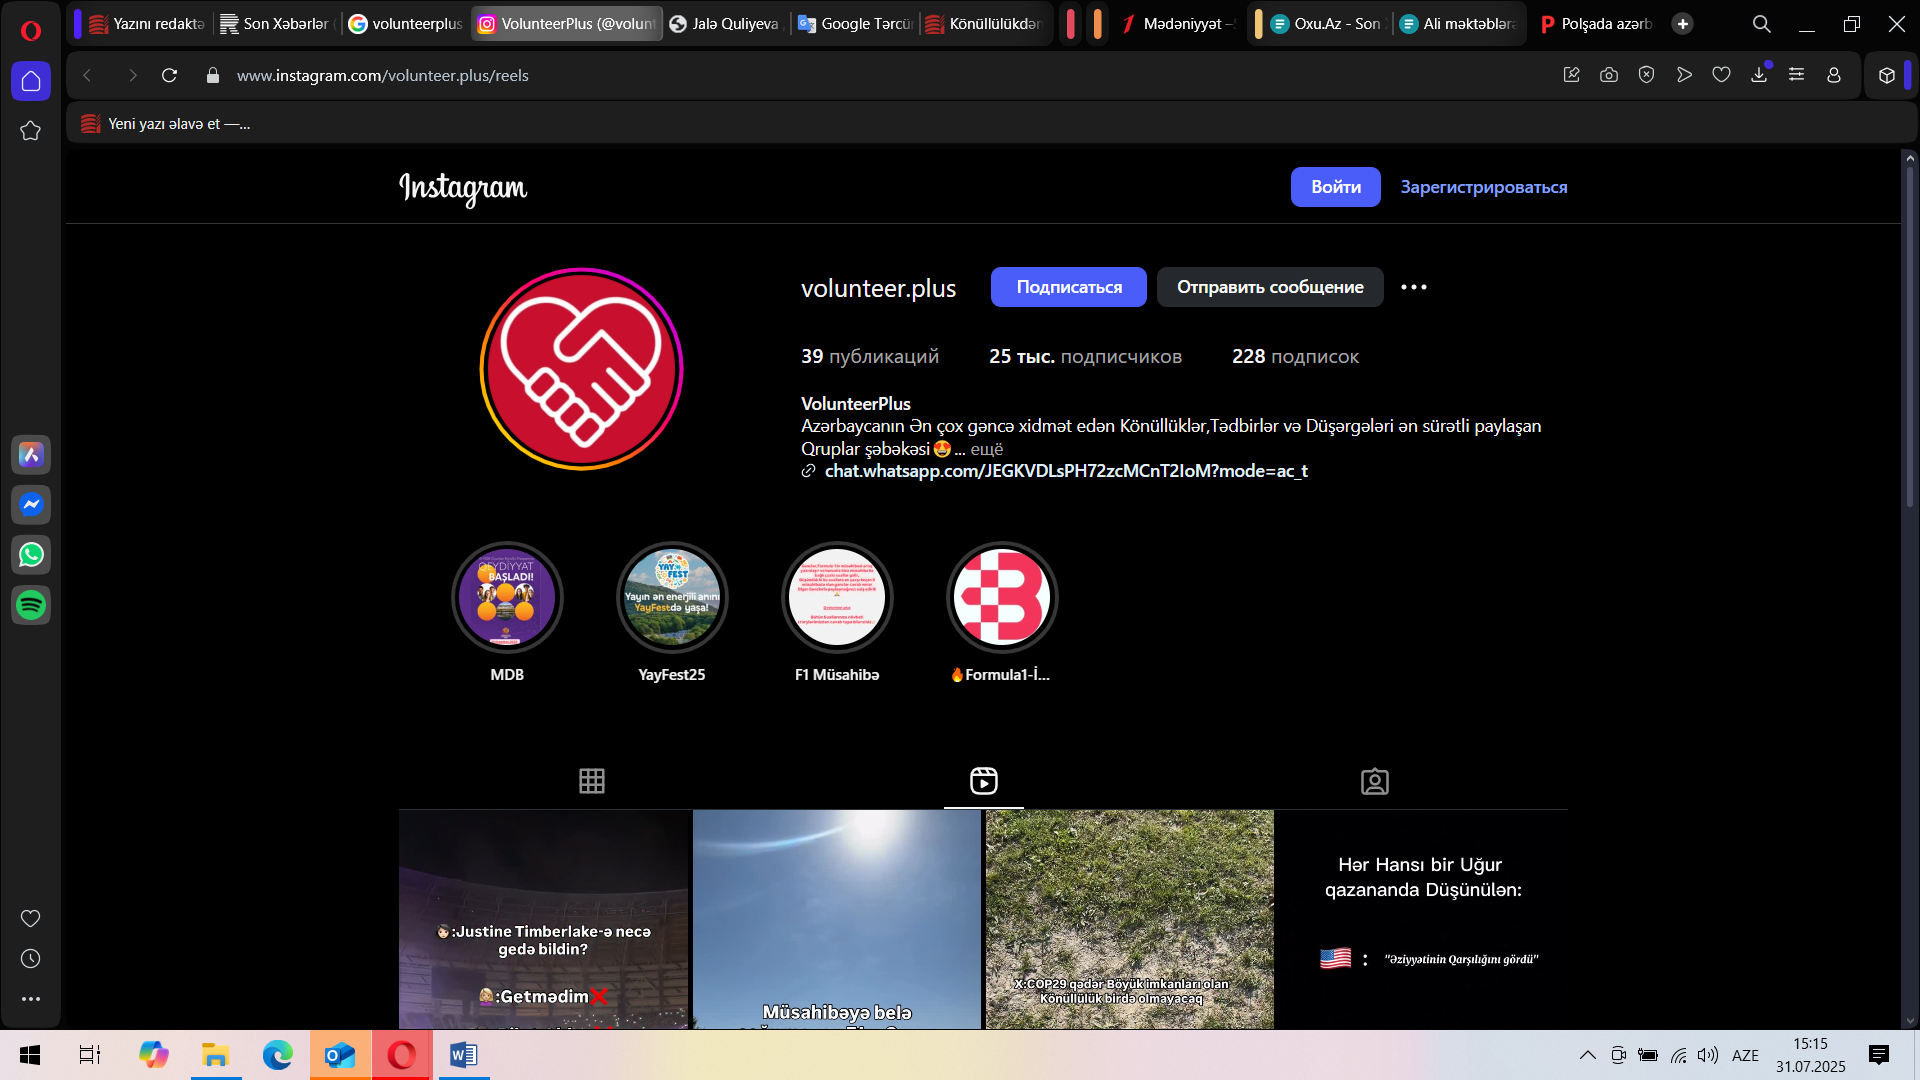Open the sidebar heart pinboards icon
The width and height of the screenshot is (1920, 1080).
click(x=31, y=918)
